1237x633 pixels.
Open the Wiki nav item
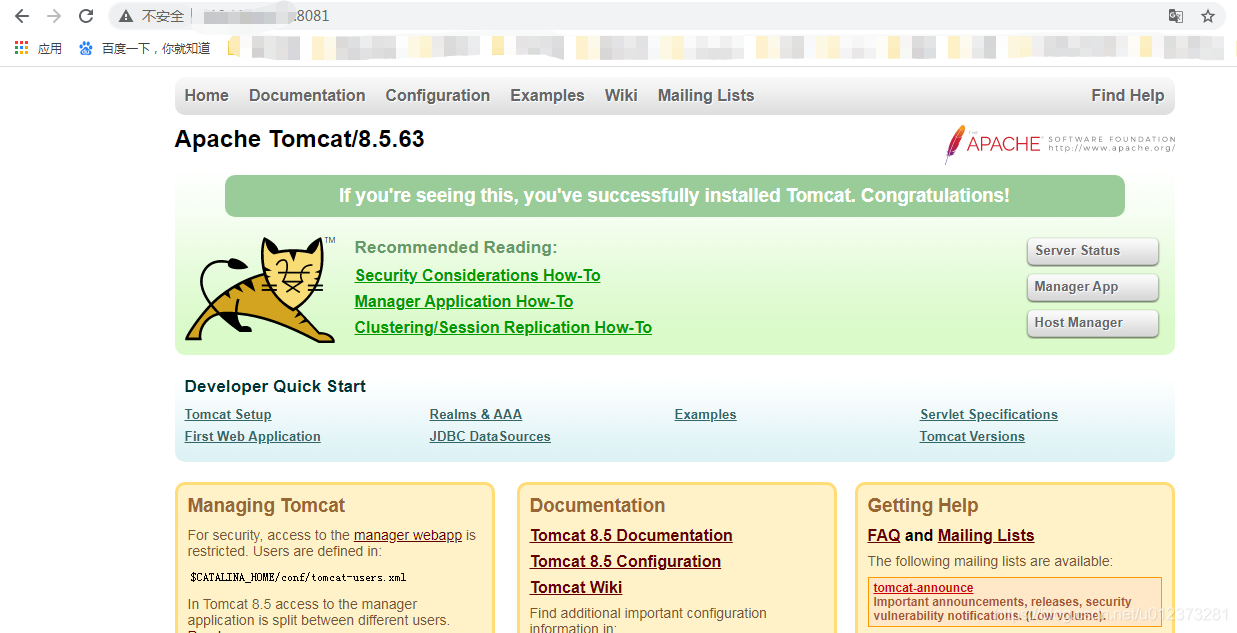[x=621, y=96]
